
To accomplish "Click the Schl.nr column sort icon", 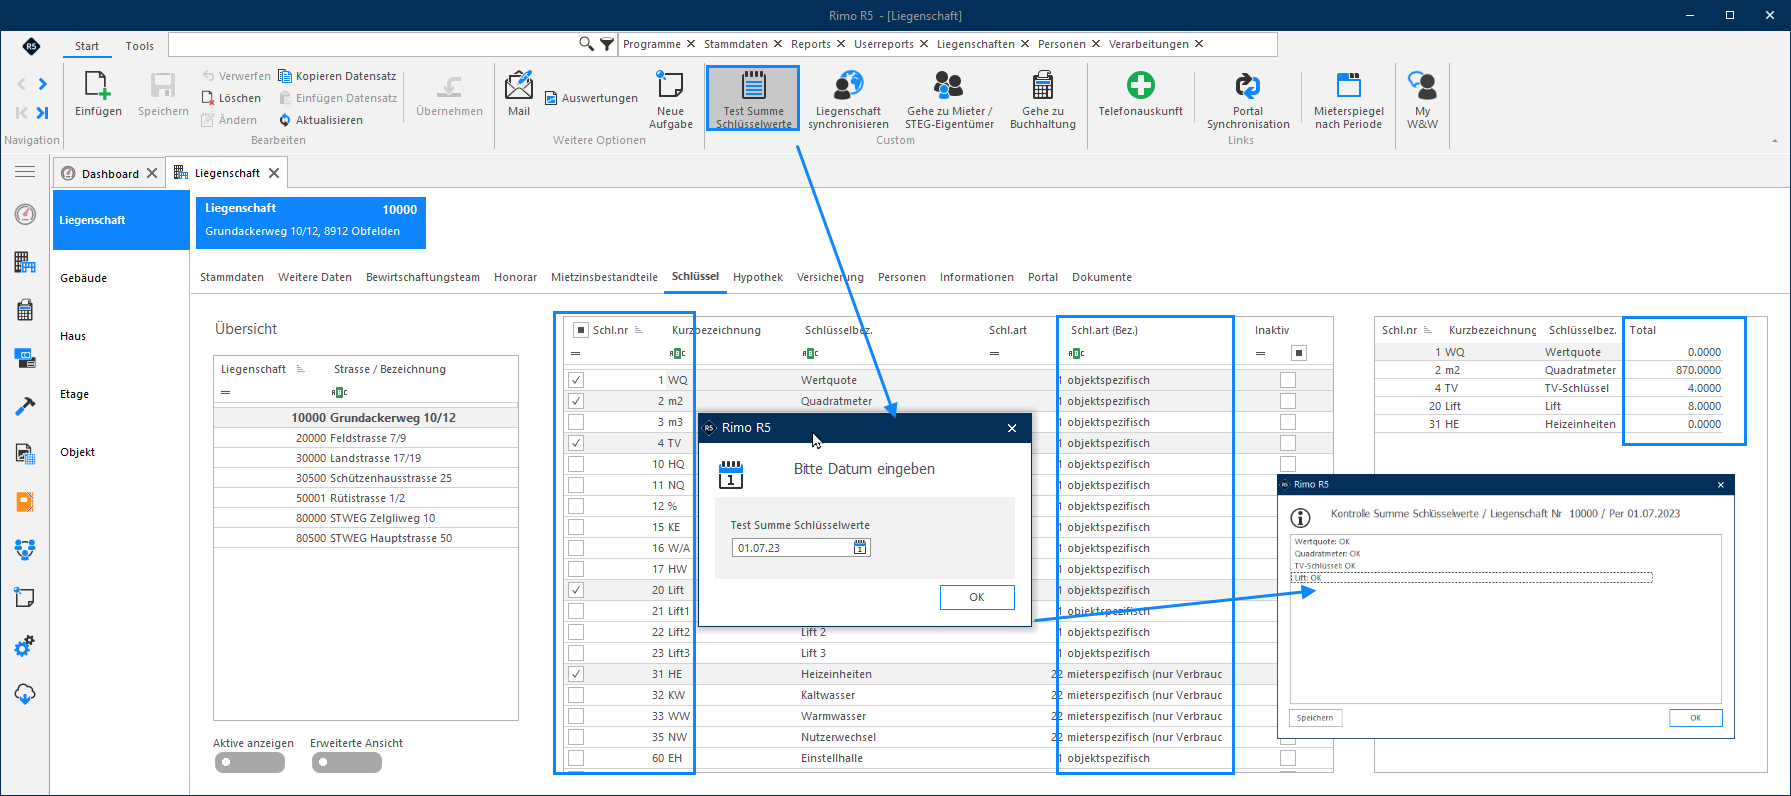I will [639, 330].
